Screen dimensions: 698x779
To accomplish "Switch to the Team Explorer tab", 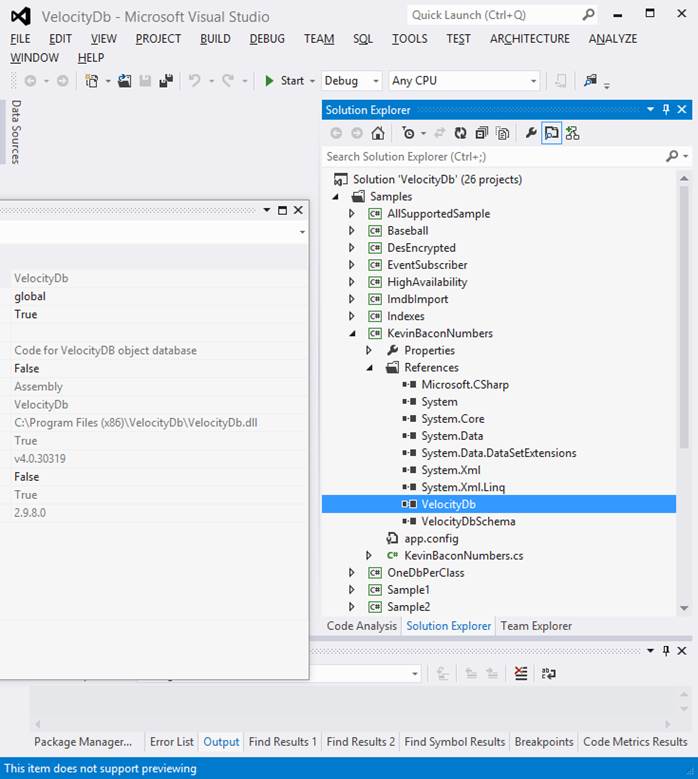I will coord(536,626).
